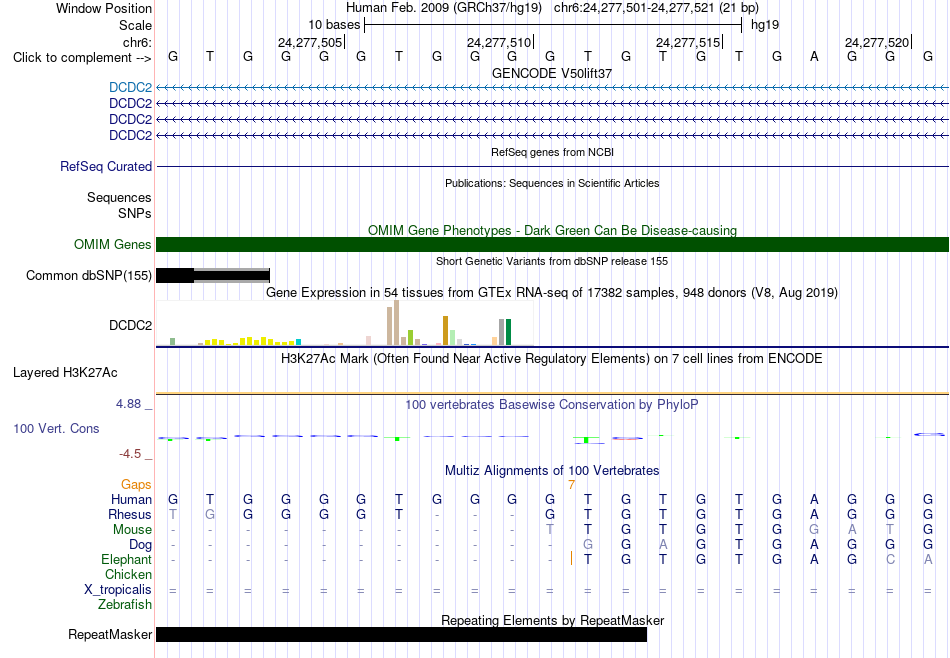Click the 4.88 PhyloP upper scale value
The image size is (950, 658).
(x=128, y=404)
